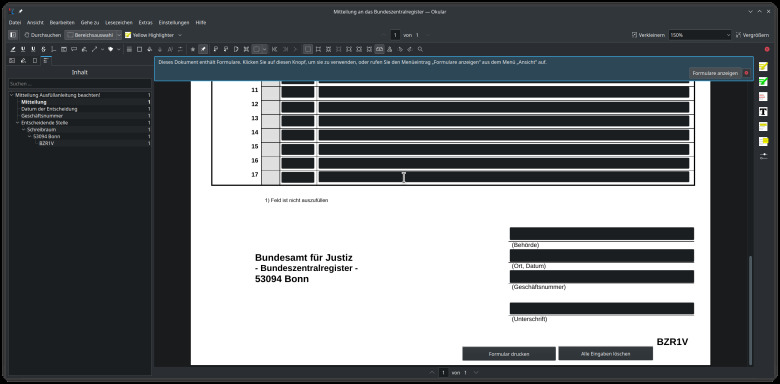Open annotation settings slider icon
780x384 pixels.
tap(763, 156)
